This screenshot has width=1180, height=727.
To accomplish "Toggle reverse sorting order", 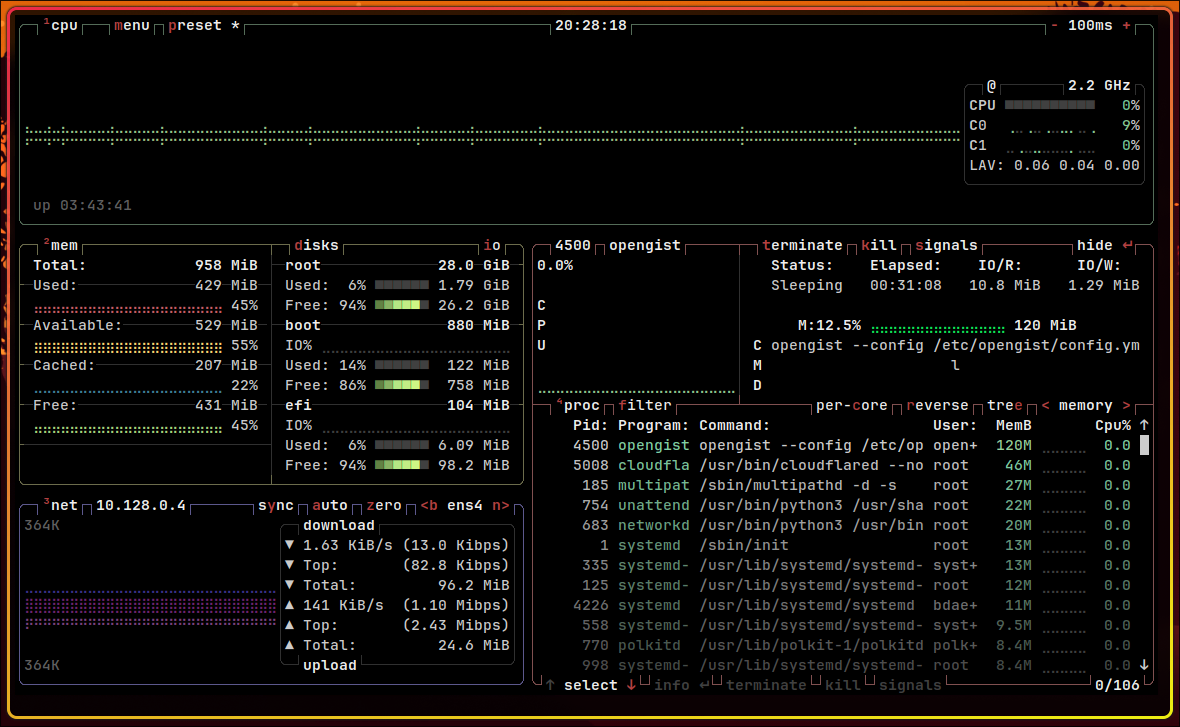I will point(938,405).
